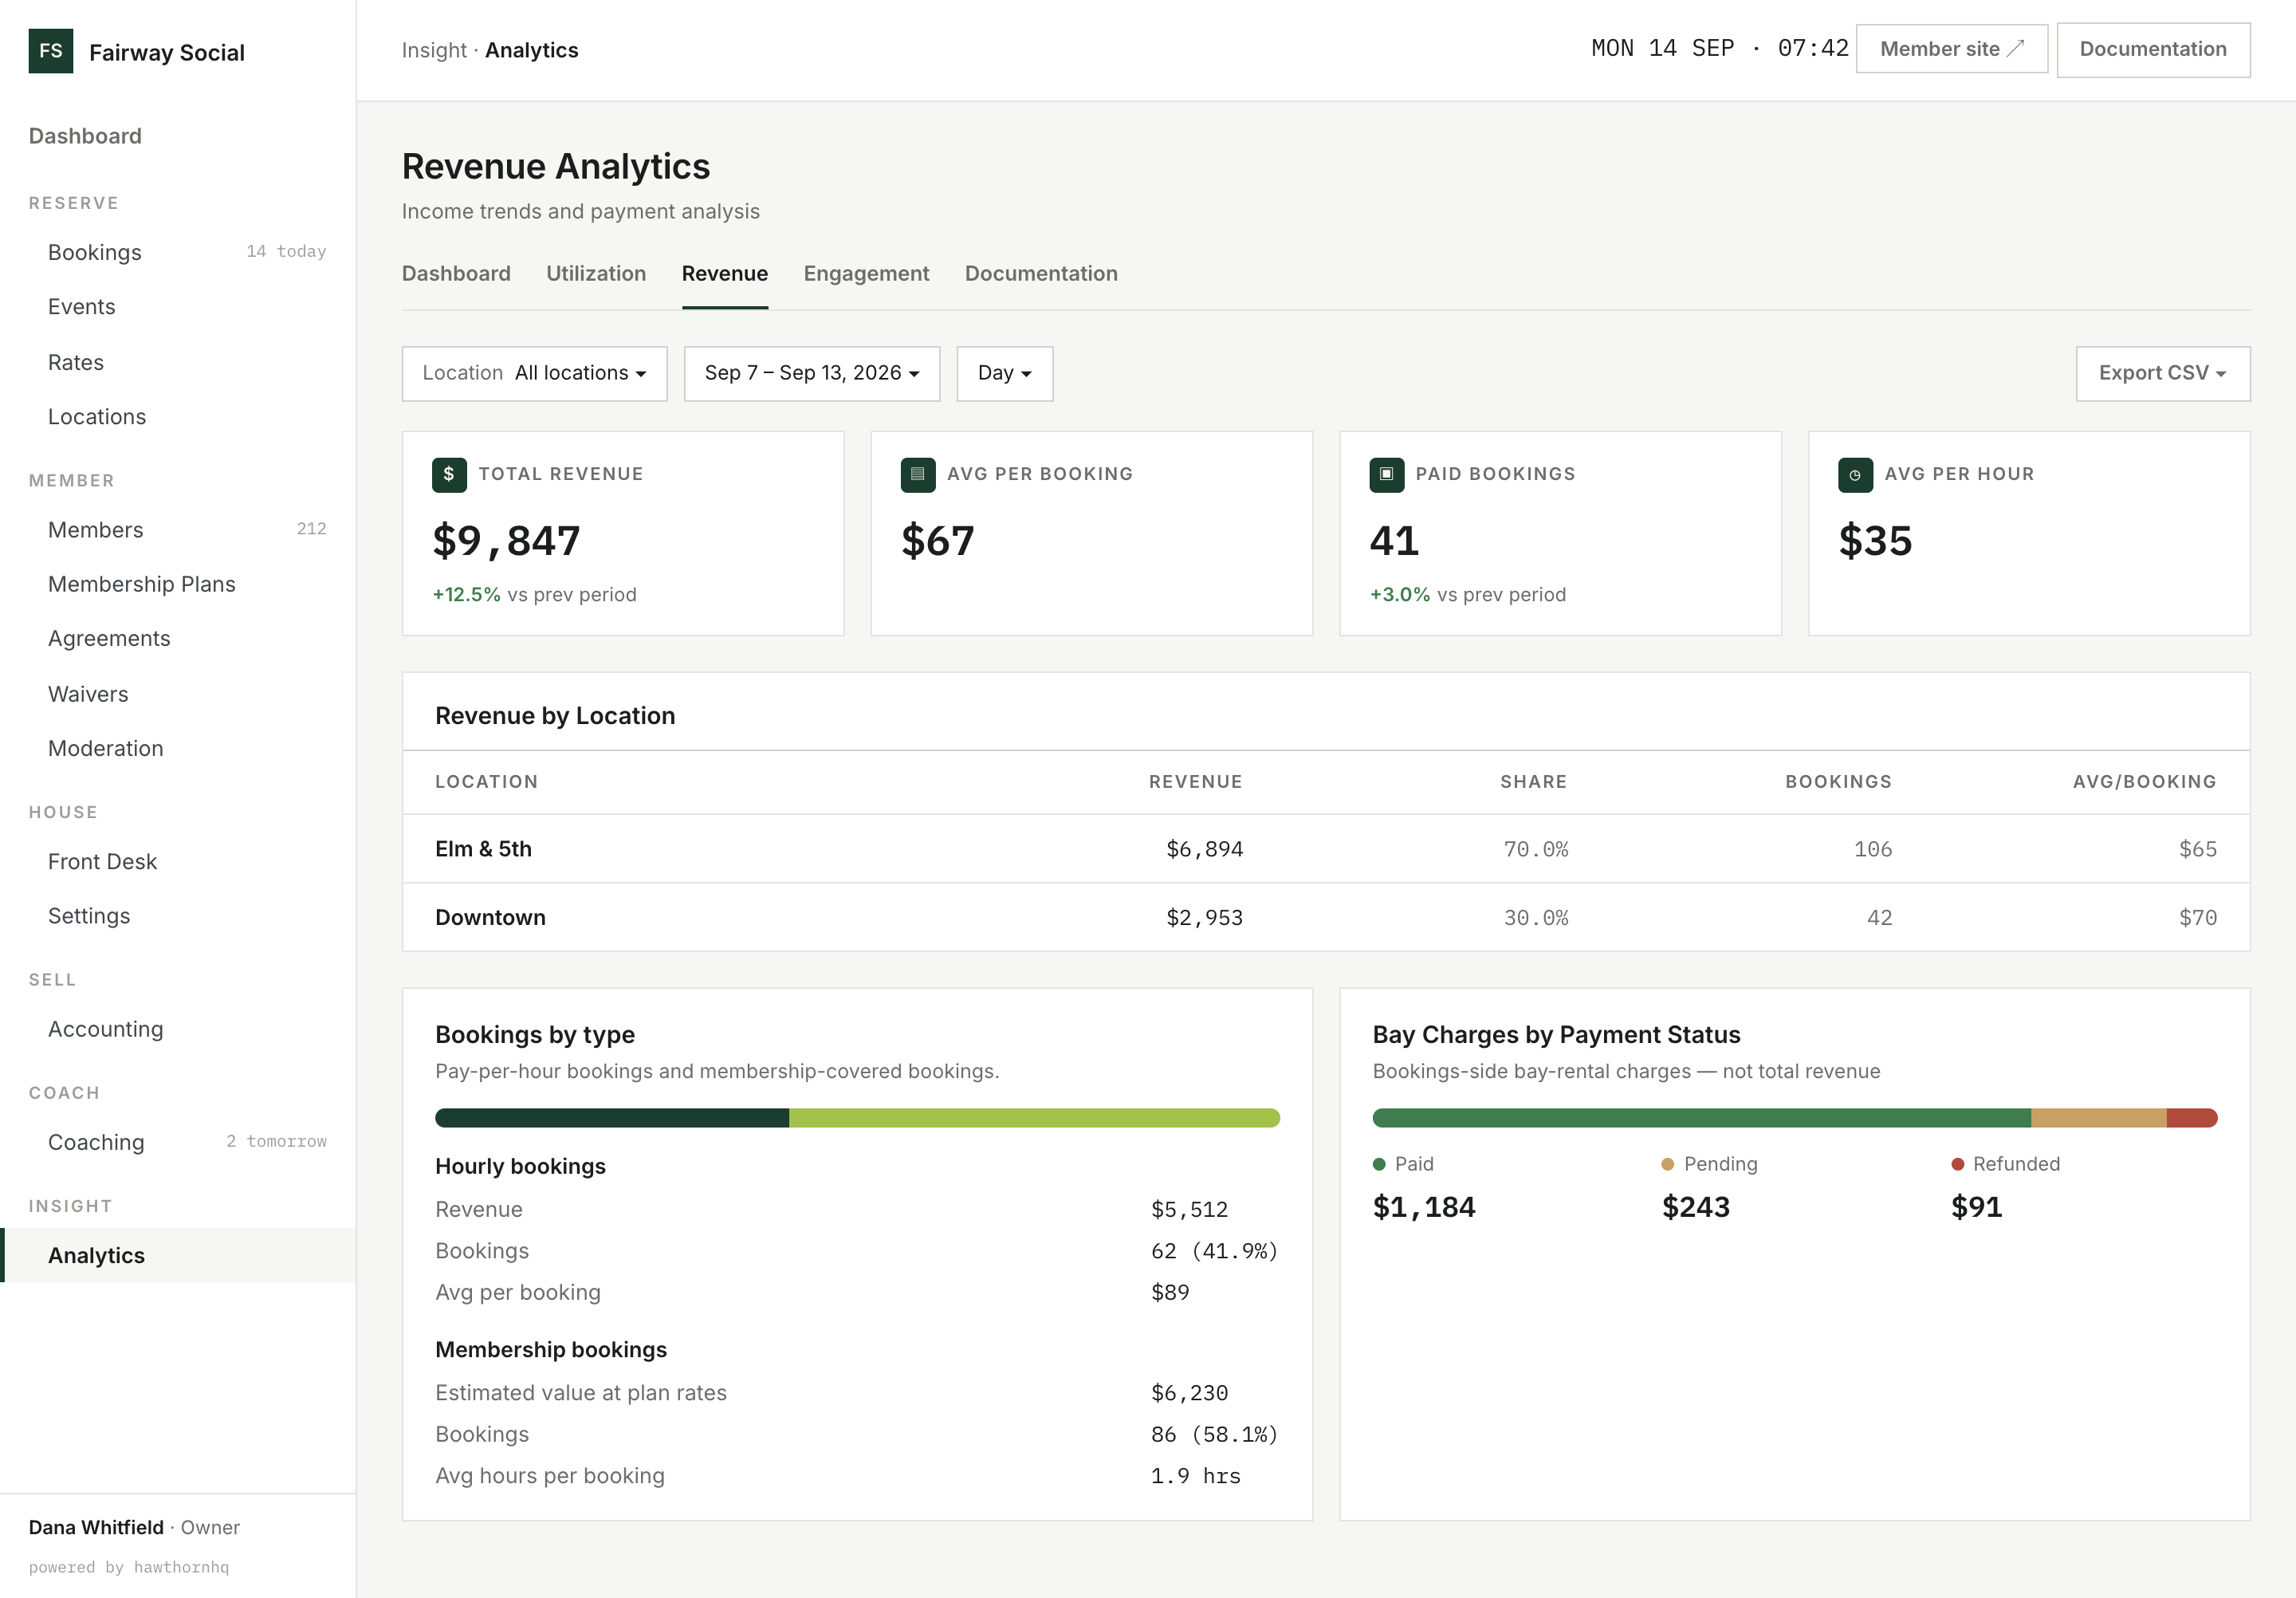The image size is (2296, 1598).
Task: Click the $9,847 total revenue value
Action: [x=506, y=541]
